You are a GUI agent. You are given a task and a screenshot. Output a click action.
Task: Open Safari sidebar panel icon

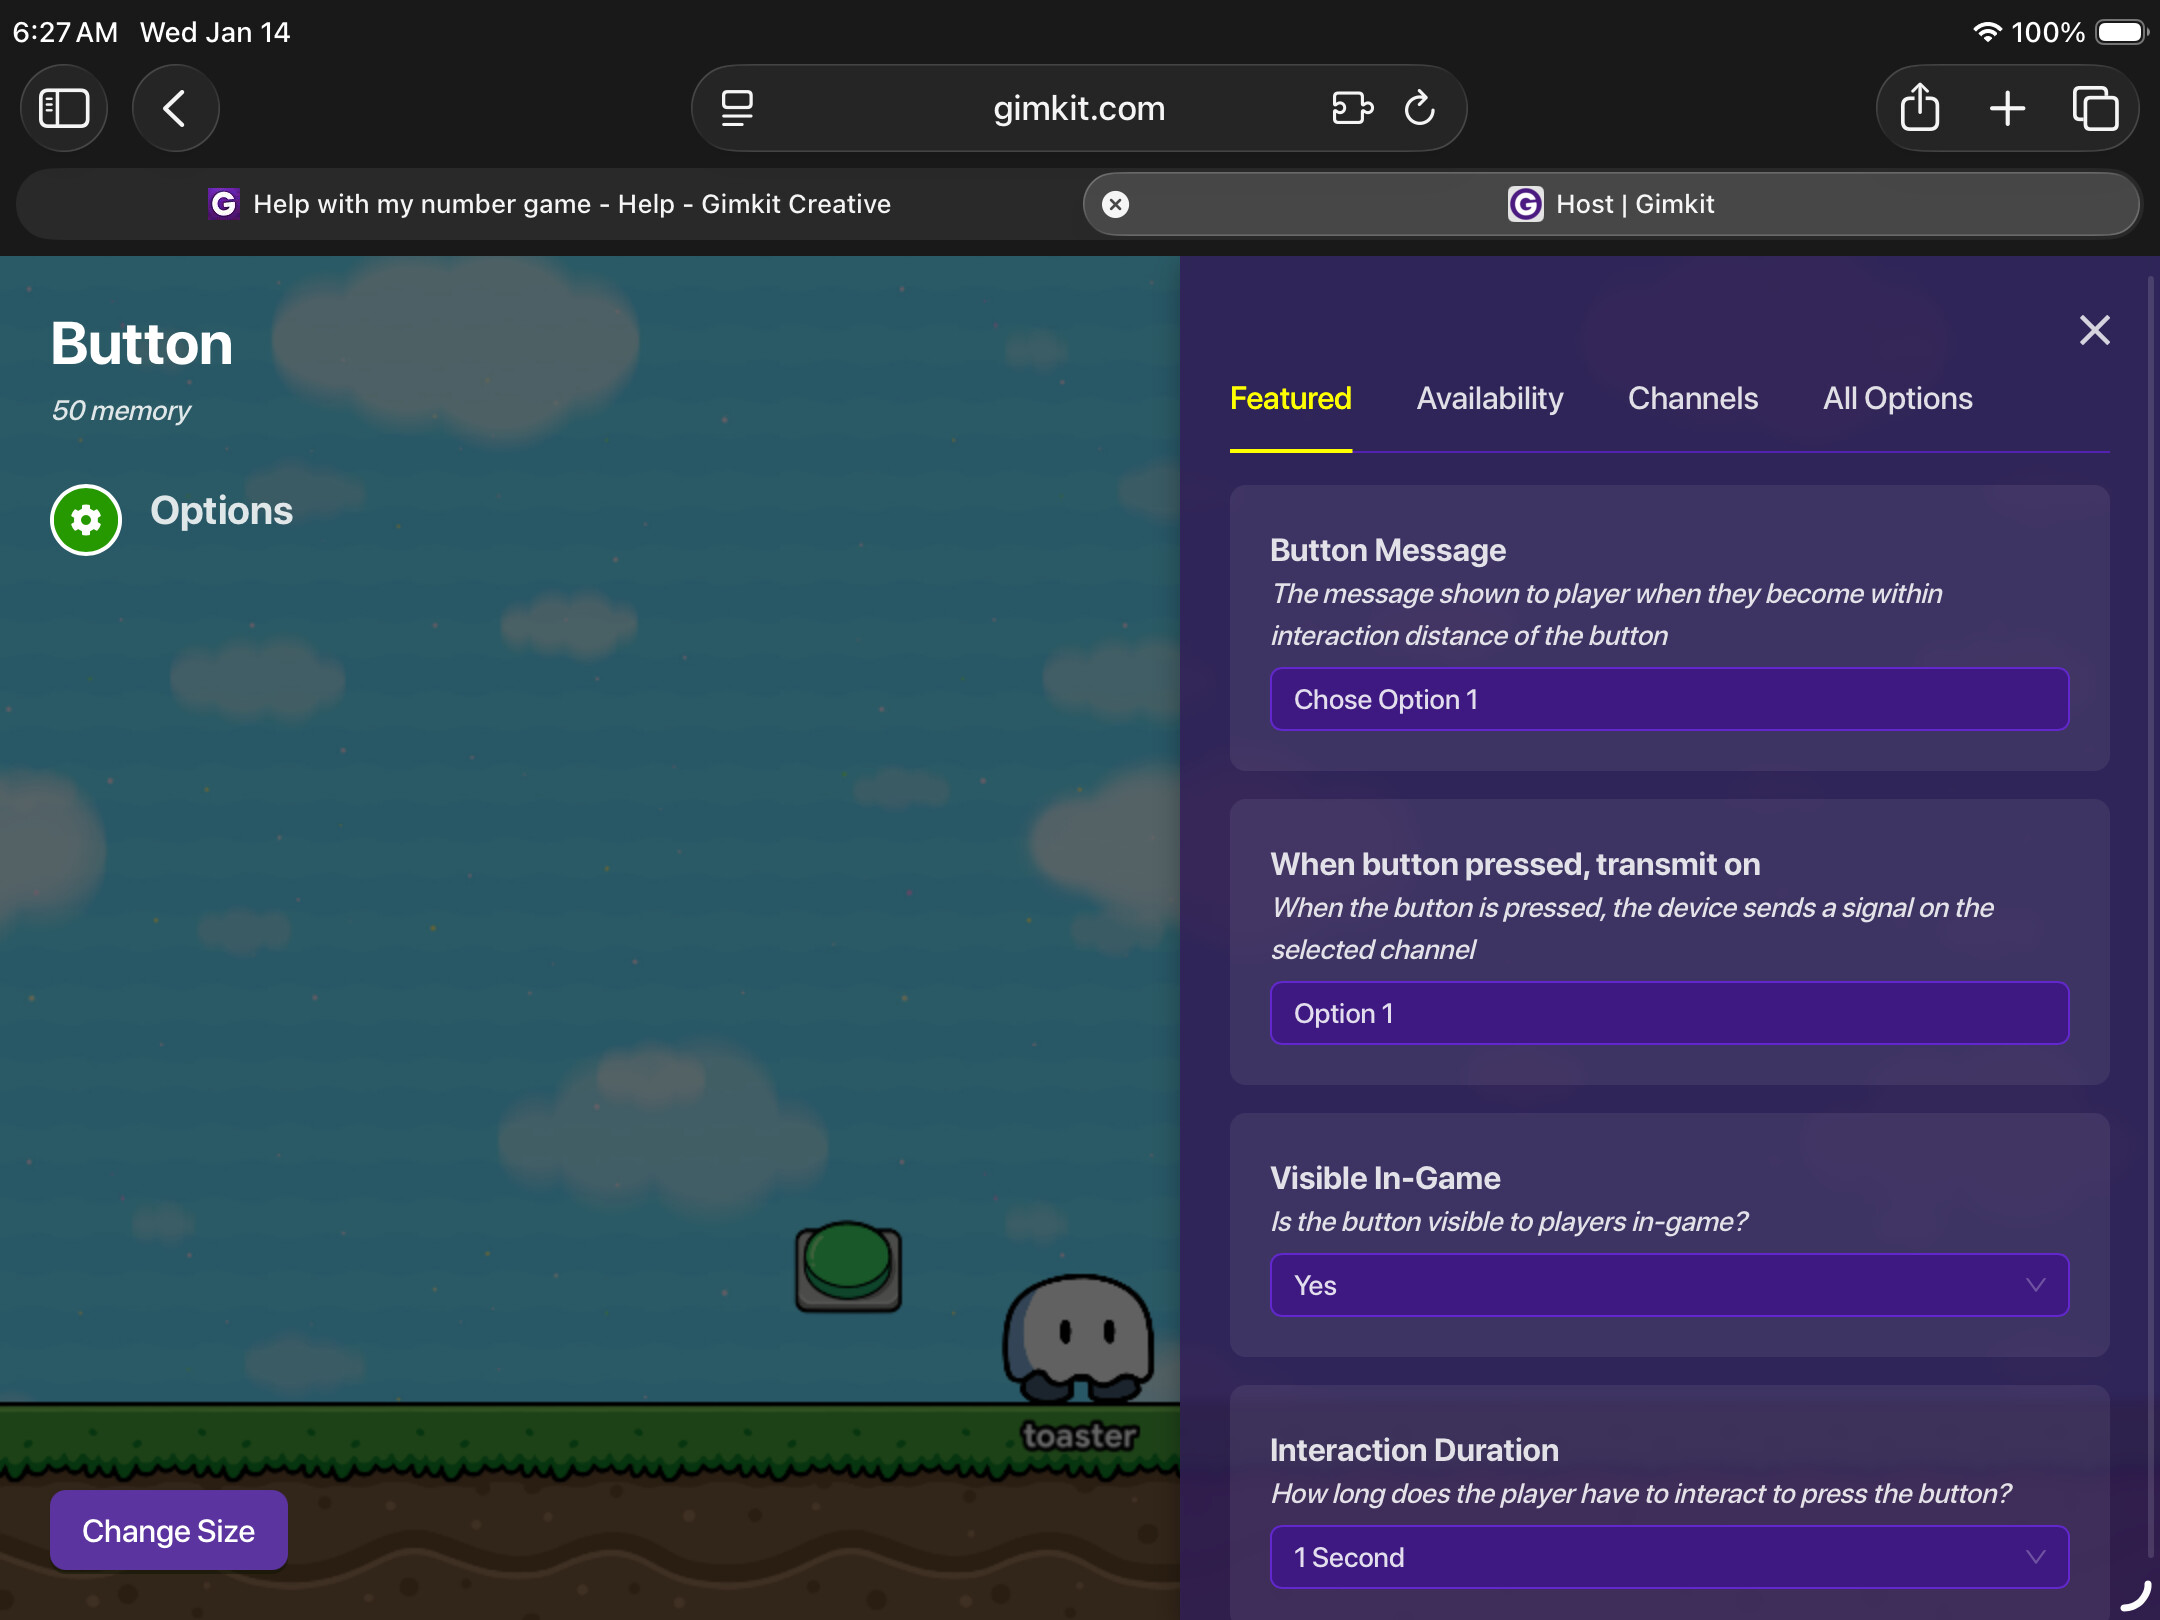point(64,108)
